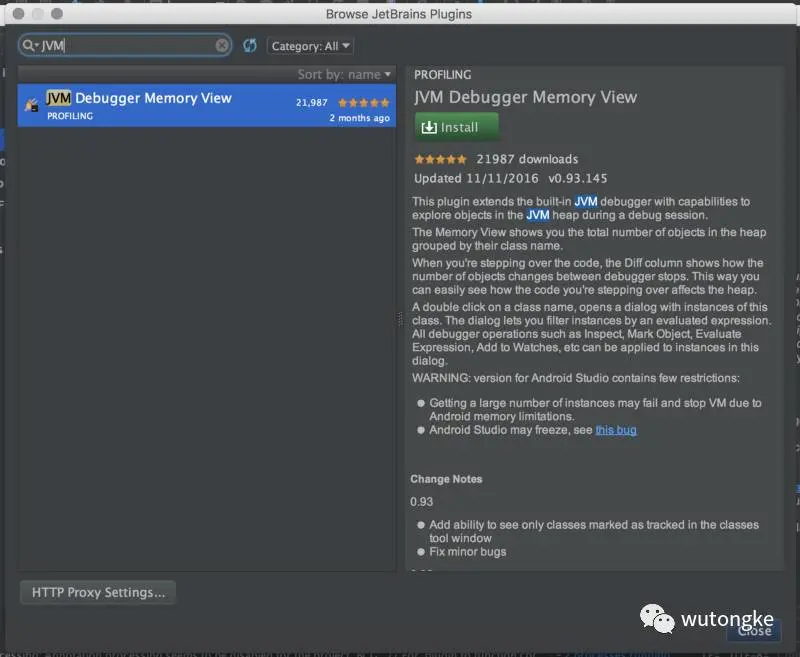Viewport: 800px width, 657px height.
Task: Click the plugin icon beside JVM Debugger
Action: coord(32,105)
